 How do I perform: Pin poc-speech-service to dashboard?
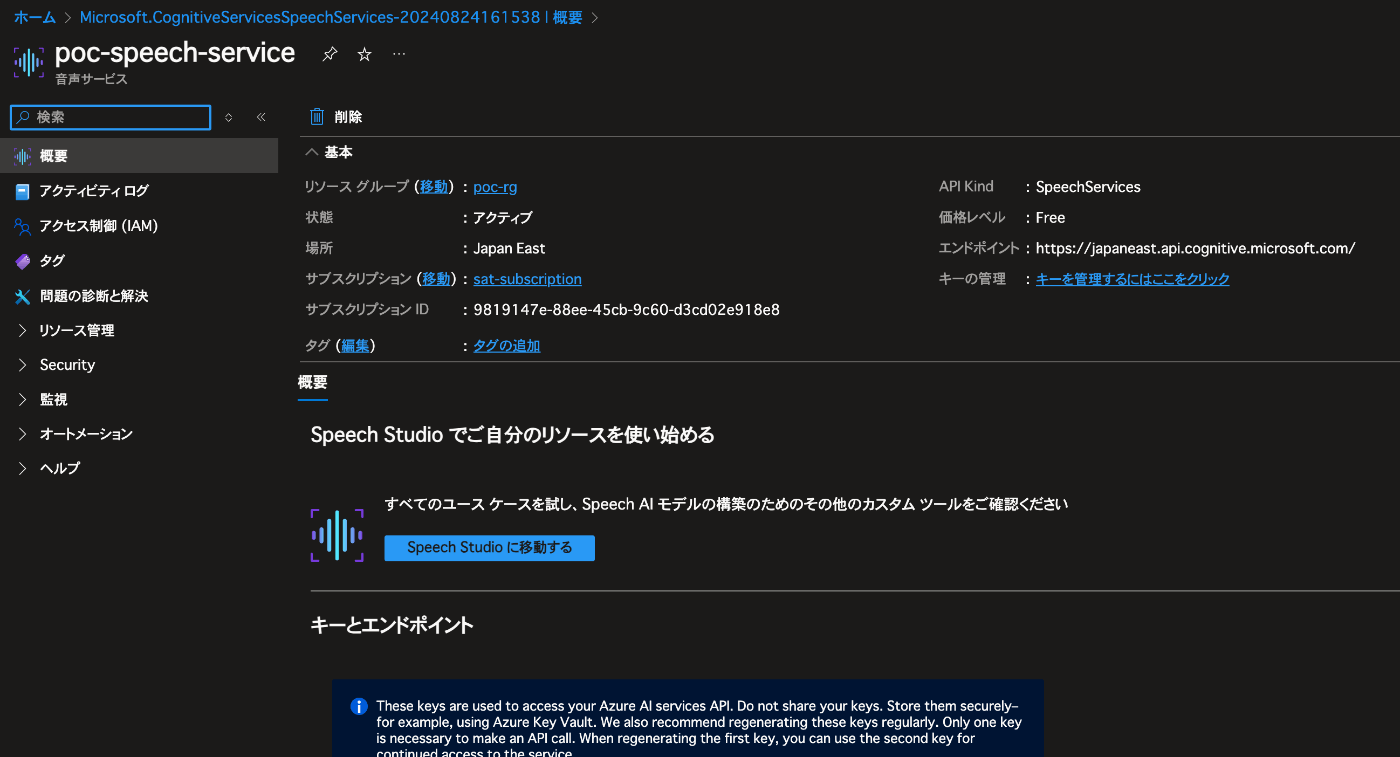pos(329,55)
